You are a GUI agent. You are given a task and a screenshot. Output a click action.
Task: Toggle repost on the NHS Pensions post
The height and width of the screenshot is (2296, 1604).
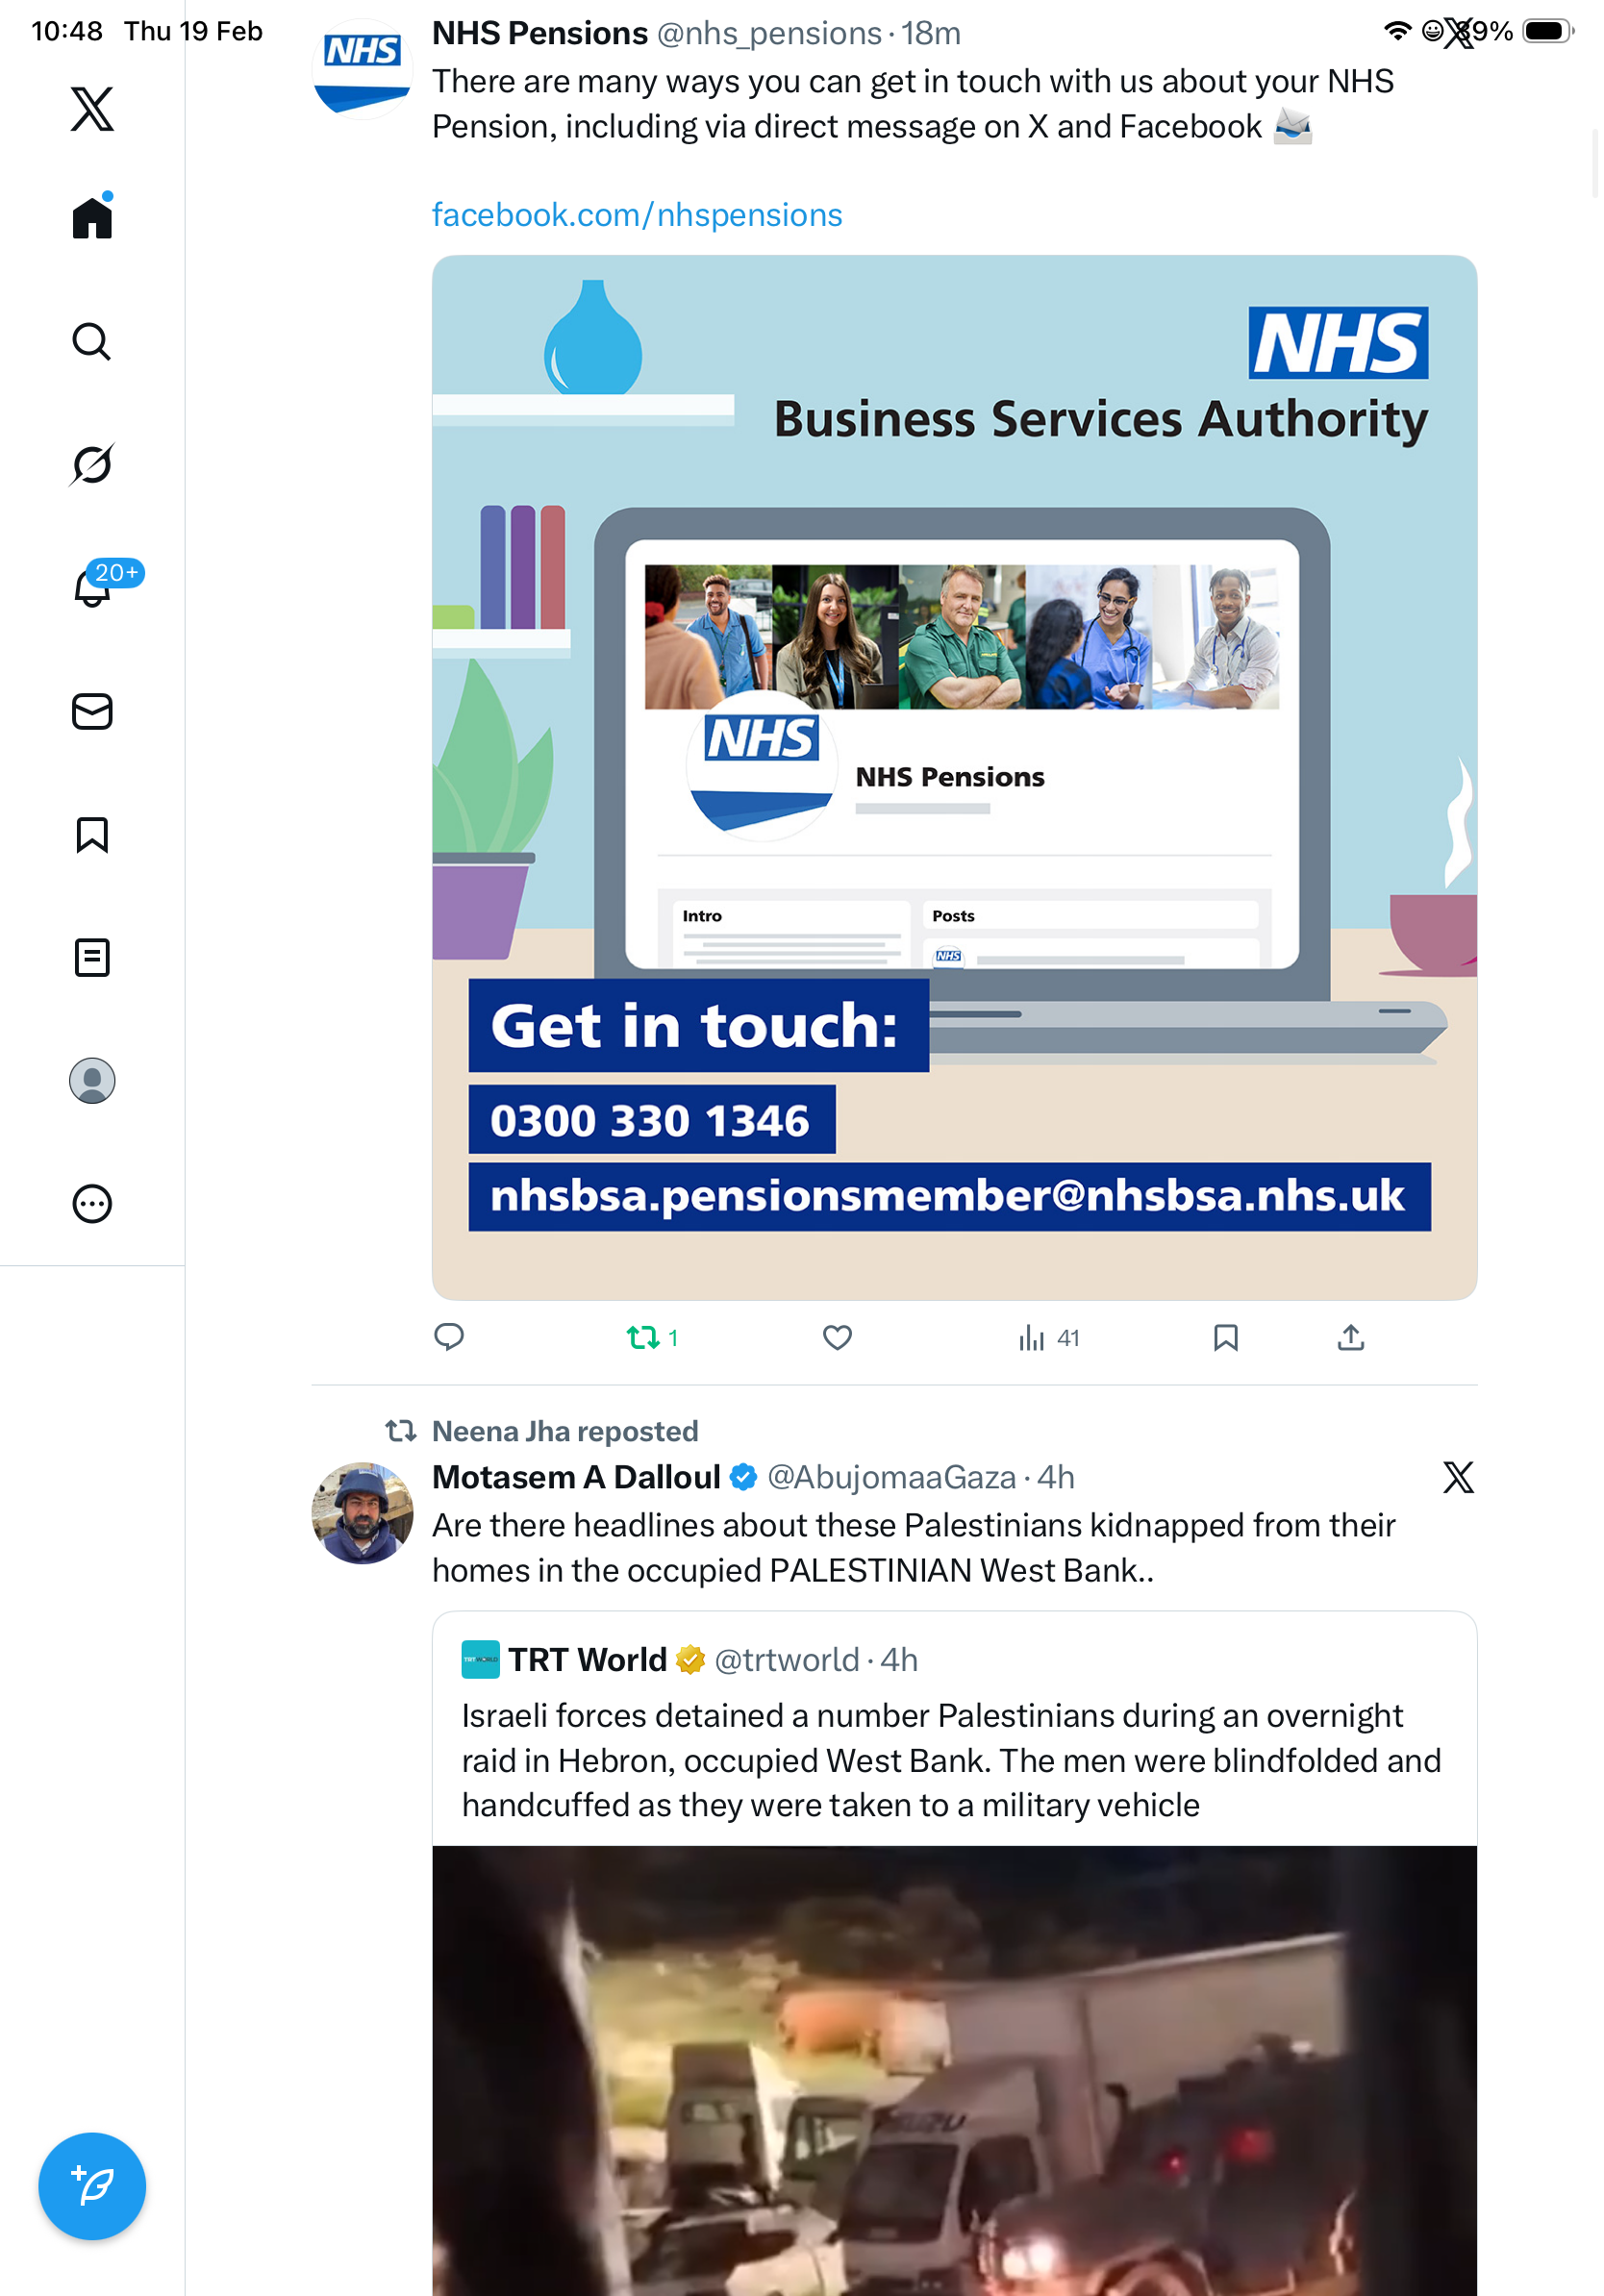click(x=652, y=1337)
